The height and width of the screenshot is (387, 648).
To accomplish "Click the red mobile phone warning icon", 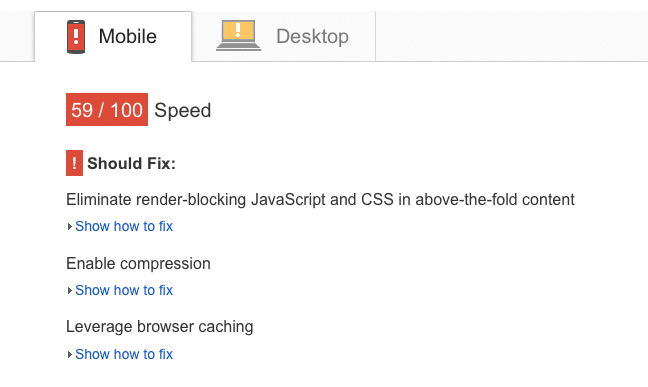I will click(76, 37).
